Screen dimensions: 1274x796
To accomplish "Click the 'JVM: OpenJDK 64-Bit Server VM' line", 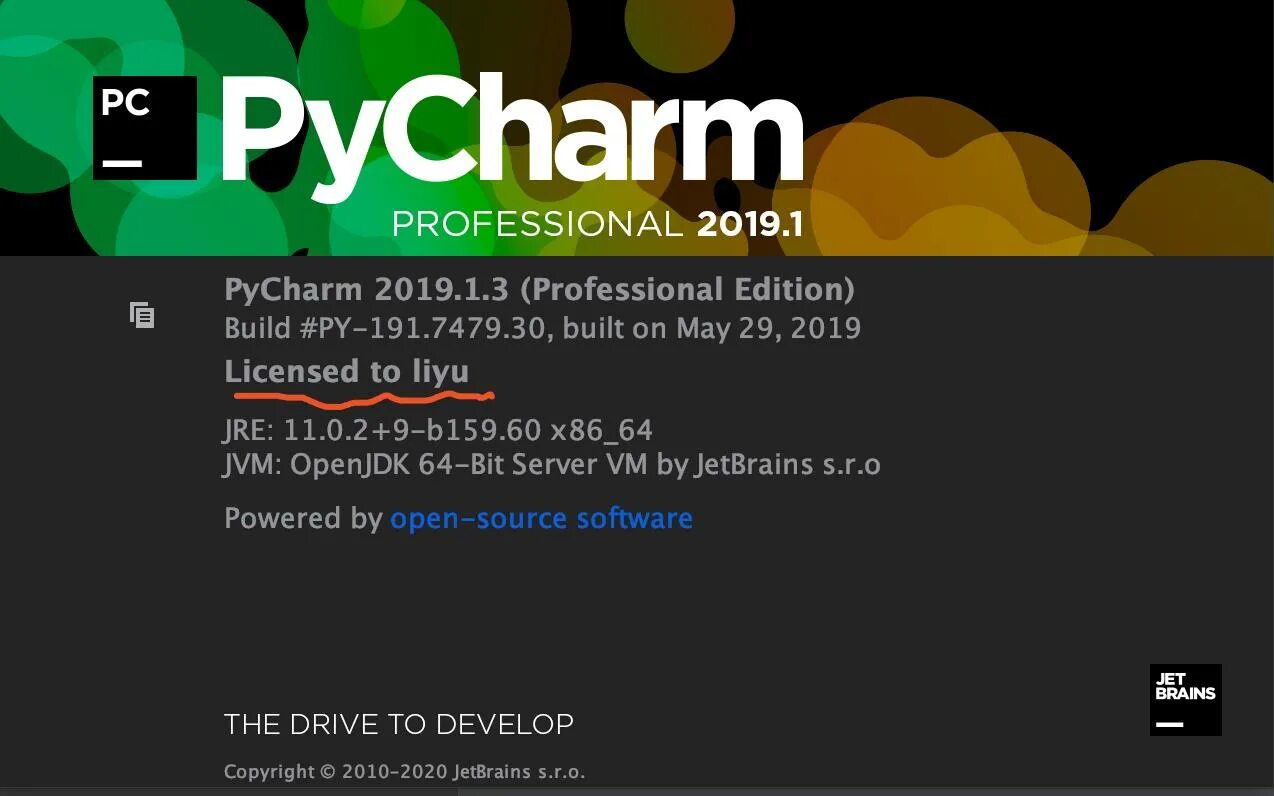I will 552,465.
